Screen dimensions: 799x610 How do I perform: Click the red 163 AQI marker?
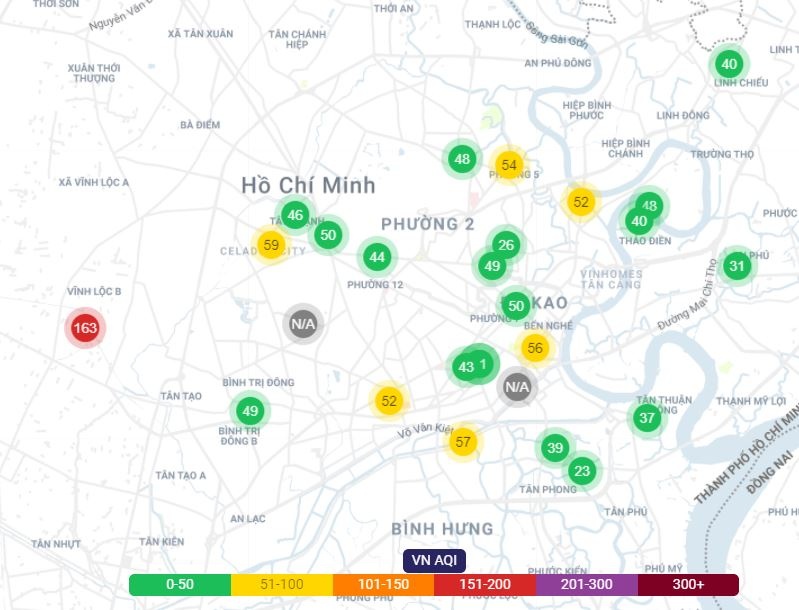coord(85,328)
